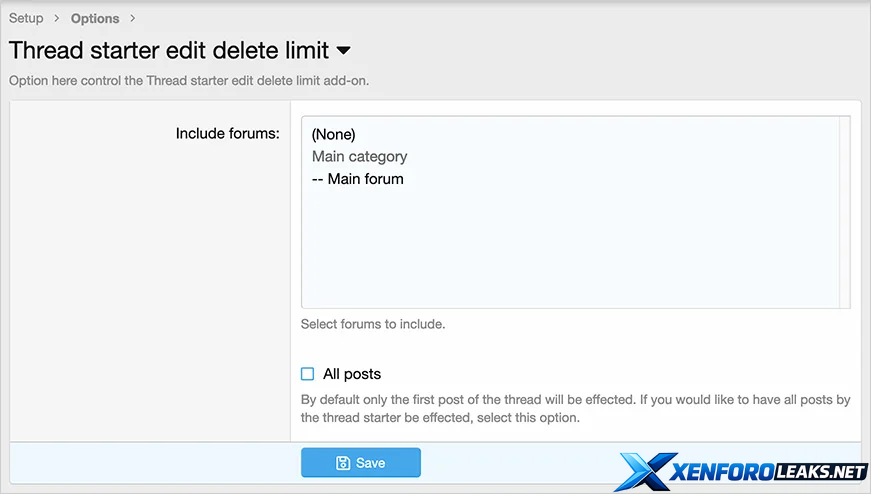The image size is (871, 494).
Task: Click the Setup breadcrumb link
Action: pyautogui.click(x=26, y=18)
